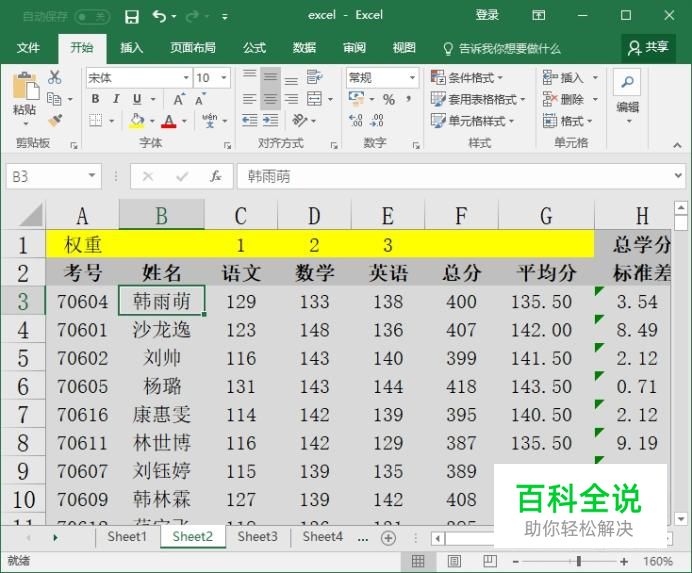Click the 条件格式 button
This screenshot has width=692, height=573.
[467, 78]
